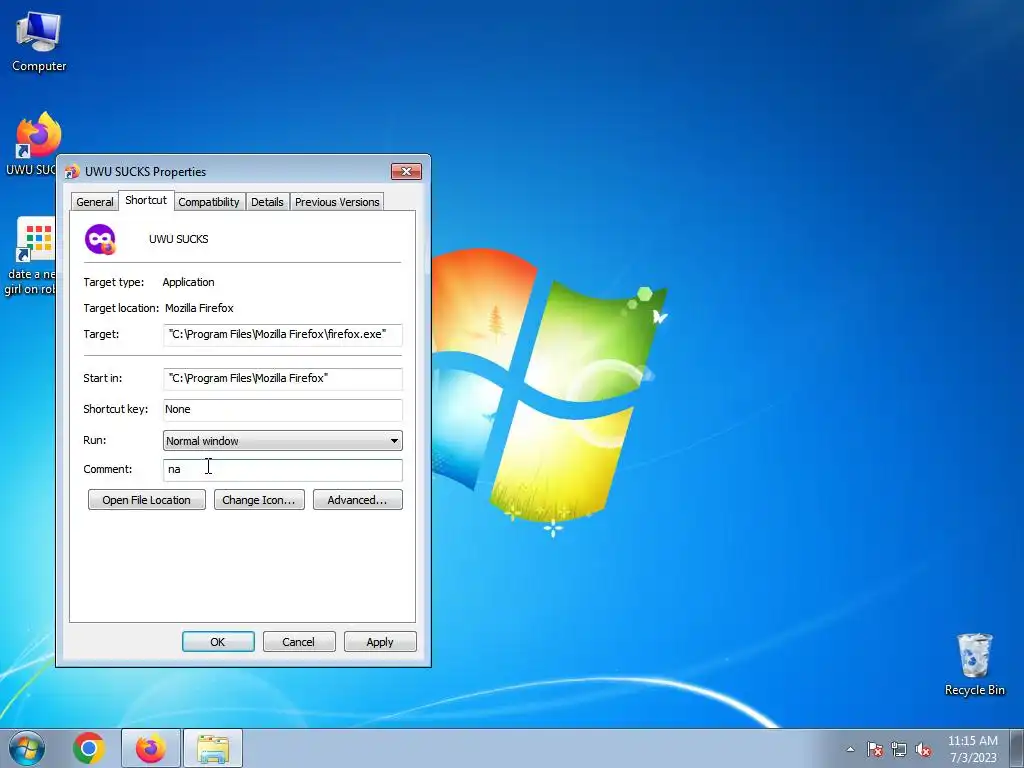Focus the Start in field
Screen dimensions: 1024x768
pyautogui.click(x=282, y=378)
